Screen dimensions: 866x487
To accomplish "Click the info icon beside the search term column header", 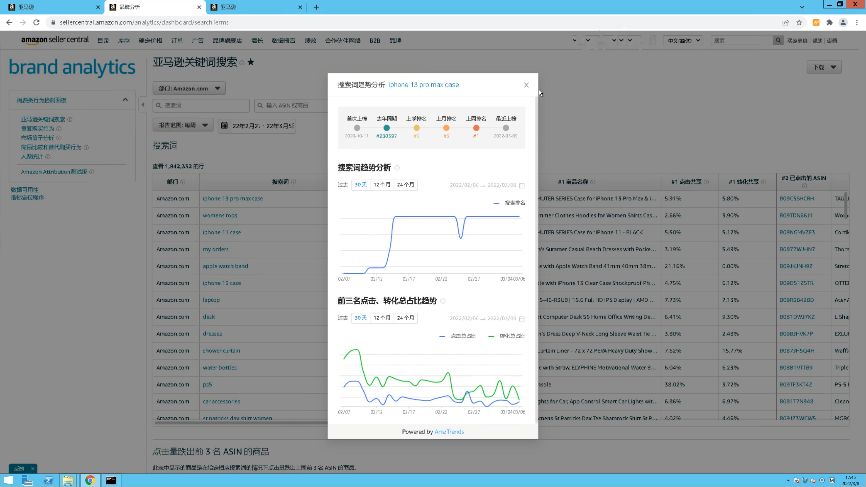I will [x=293, y=182].
